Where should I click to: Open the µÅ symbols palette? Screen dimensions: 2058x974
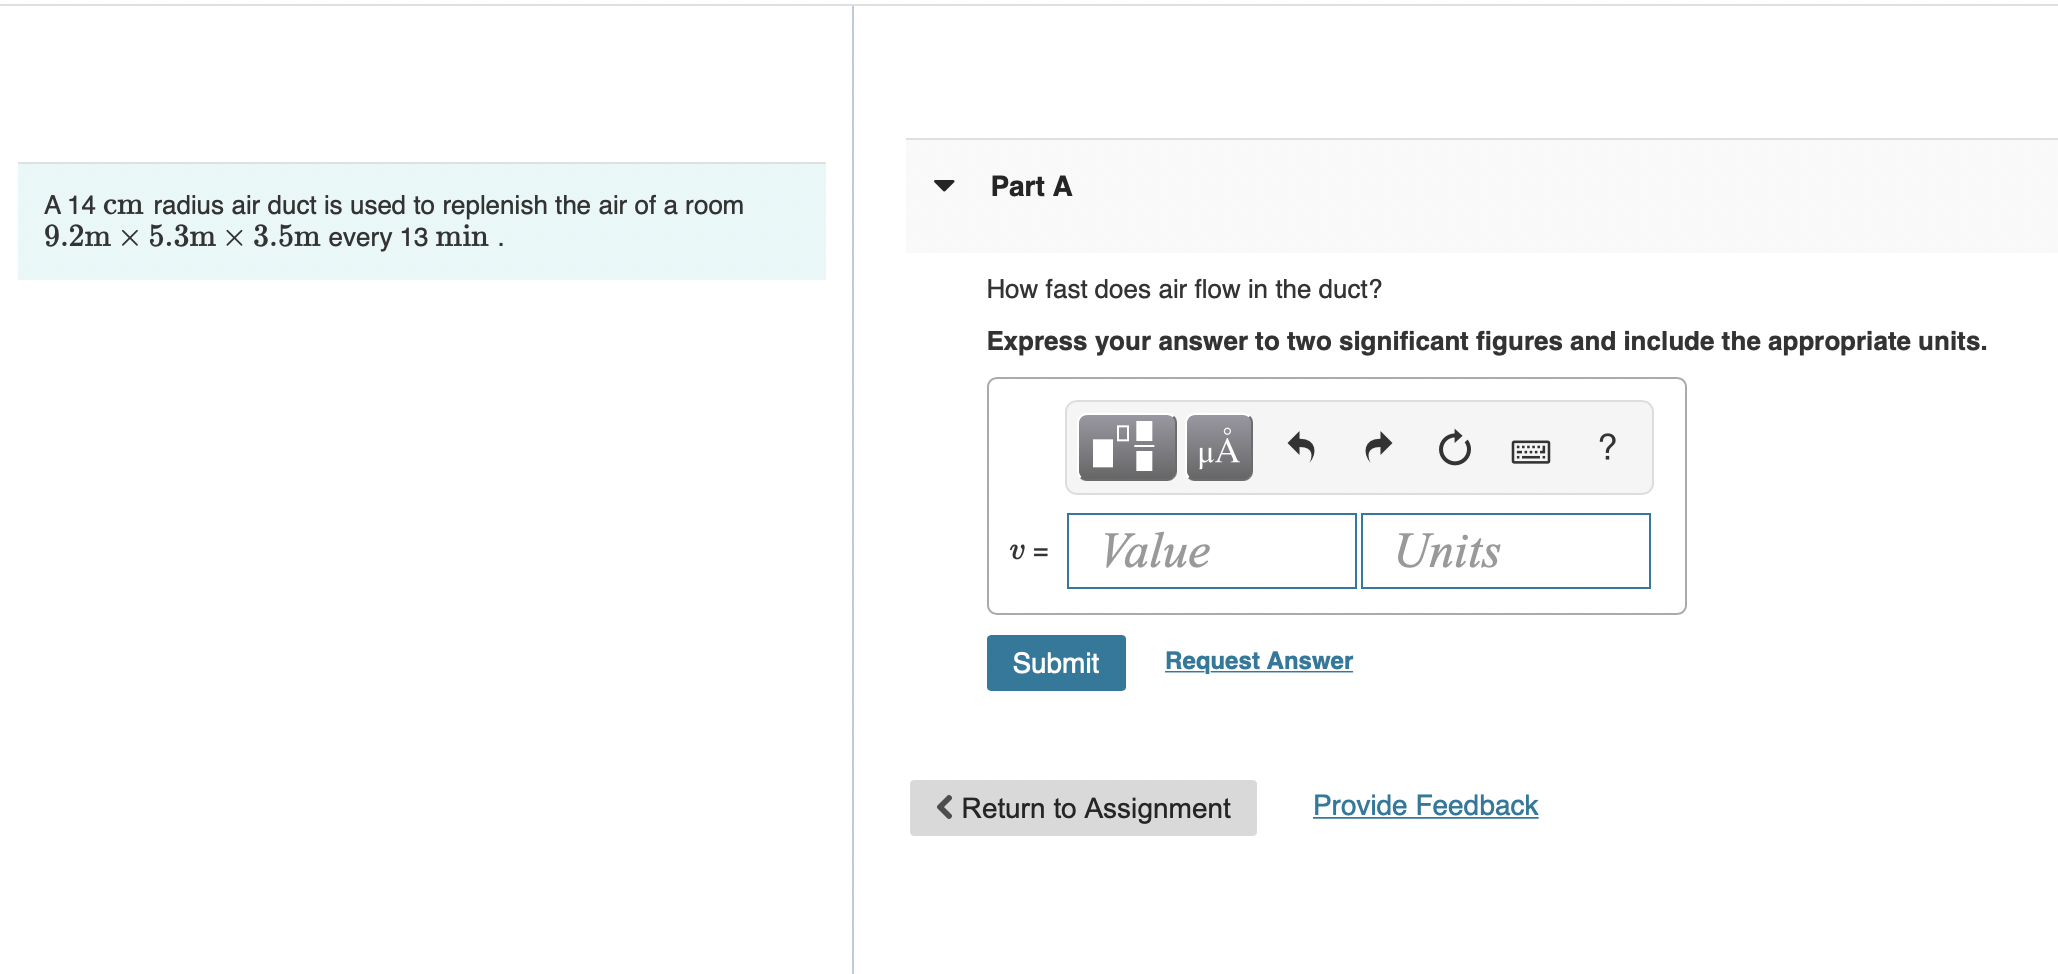point(1219,447)
